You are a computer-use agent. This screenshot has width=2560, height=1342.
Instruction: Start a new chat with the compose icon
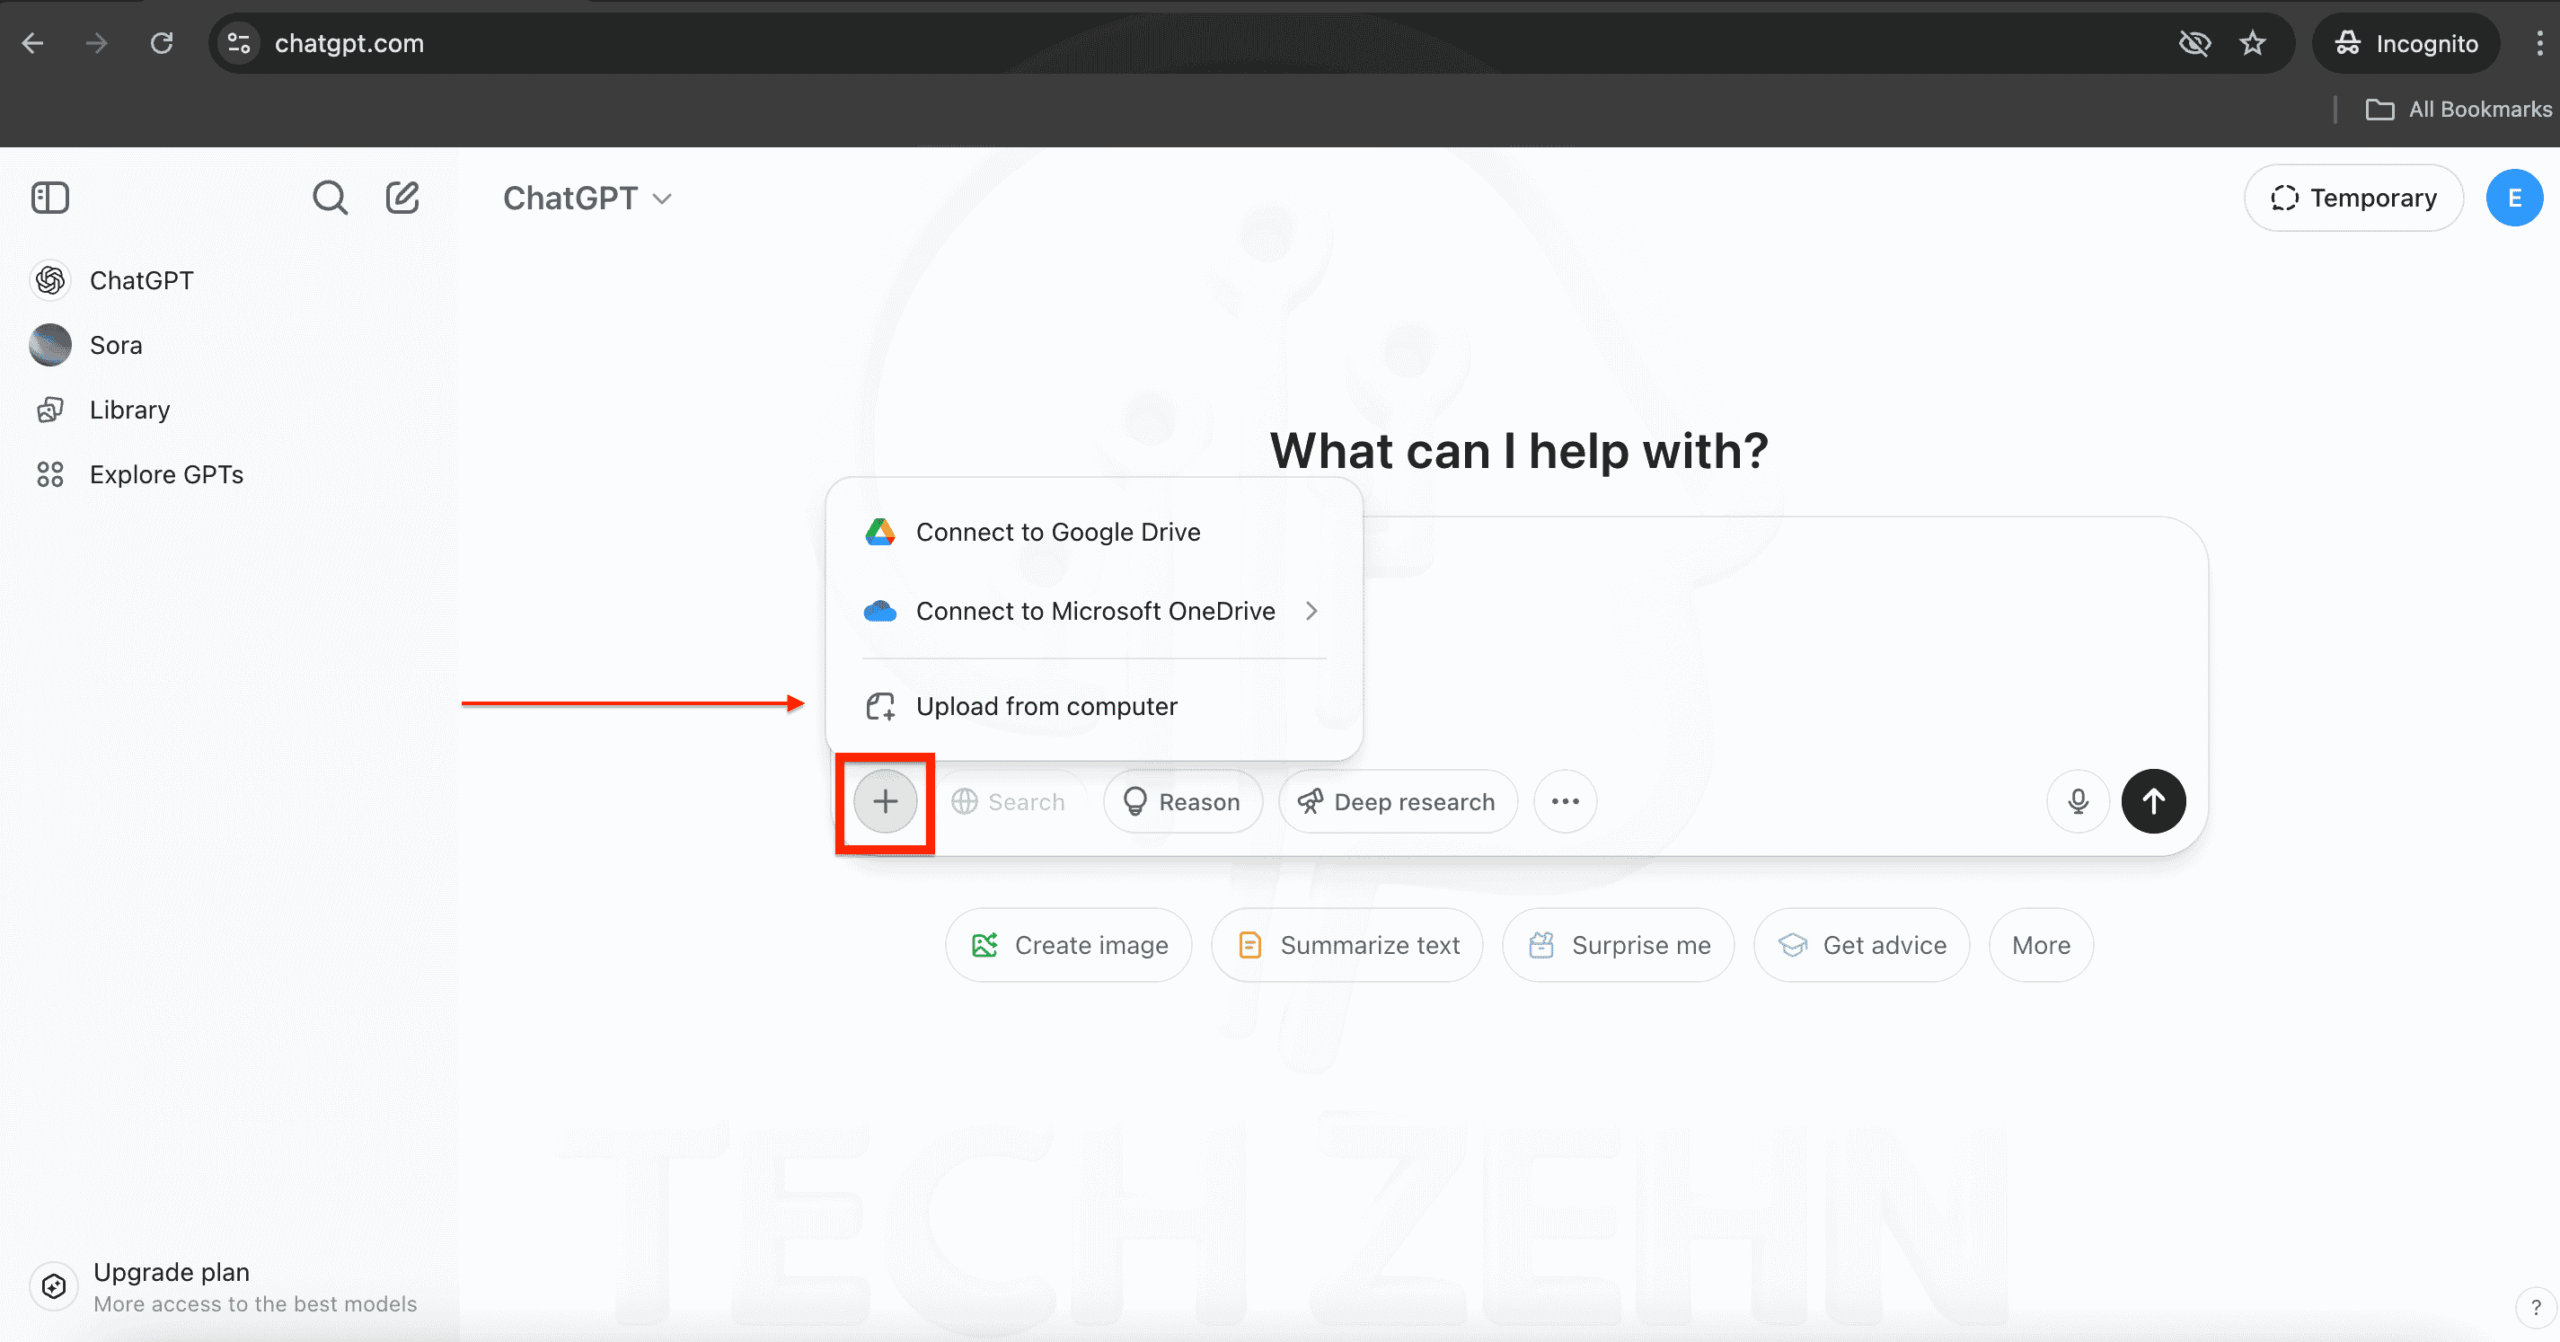tap(402, 197)
